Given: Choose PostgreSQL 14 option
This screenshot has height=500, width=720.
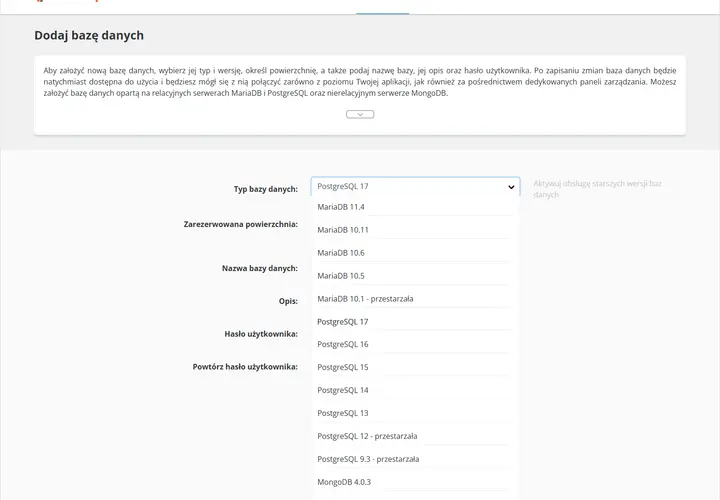Looking at the screenshot, I should 415,390.
